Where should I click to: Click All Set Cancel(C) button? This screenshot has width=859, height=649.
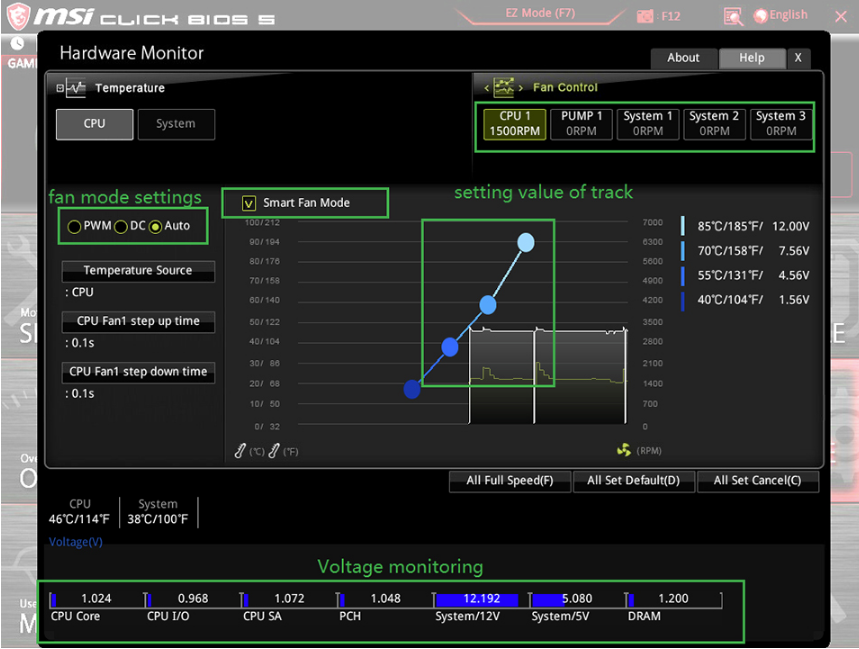click(758, 481)
